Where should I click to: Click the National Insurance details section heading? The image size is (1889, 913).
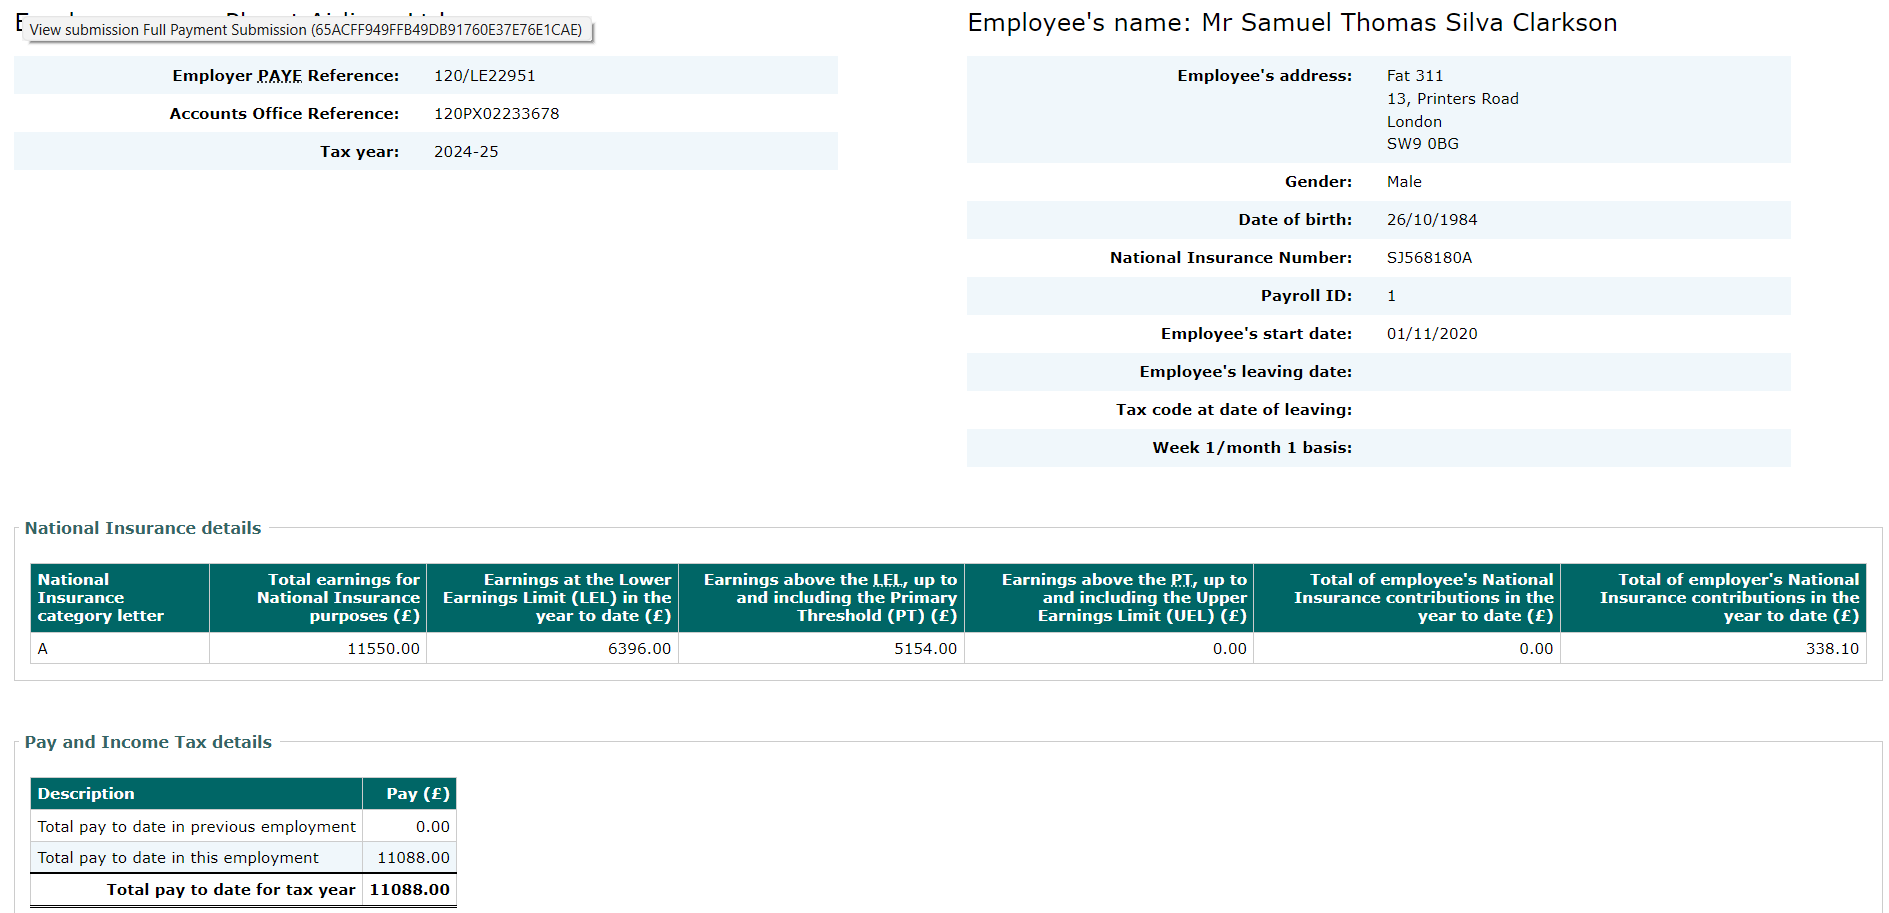point(143,528)
